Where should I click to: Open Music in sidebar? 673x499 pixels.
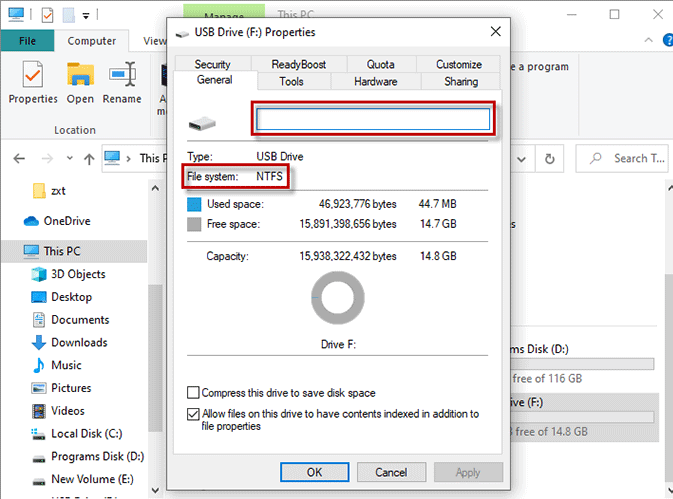(x=56, y=365)
